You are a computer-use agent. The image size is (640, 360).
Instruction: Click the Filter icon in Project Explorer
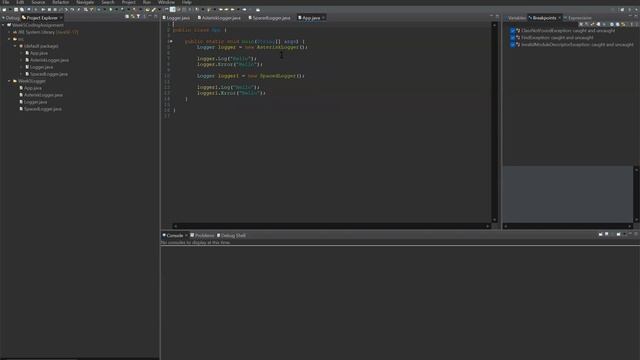(138, 17)
